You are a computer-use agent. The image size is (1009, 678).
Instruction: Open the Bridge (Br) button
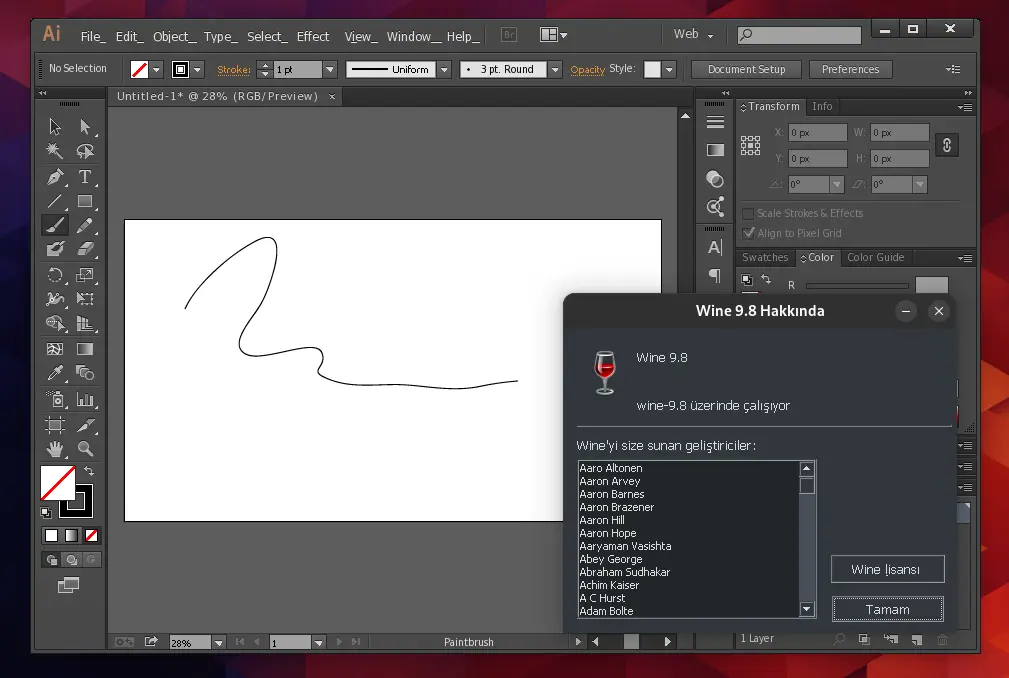click(x=509, y=35)
